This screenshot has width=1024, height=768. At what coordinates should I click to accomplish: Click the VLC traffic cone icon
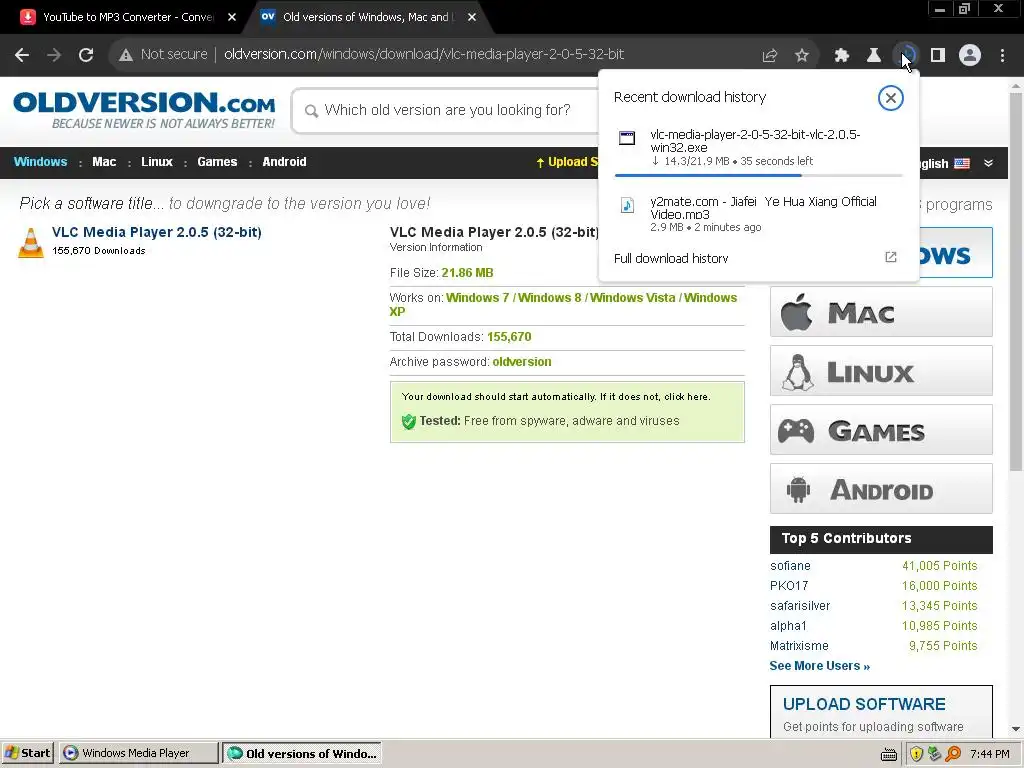pyautogui.click(x=31, y=242)
